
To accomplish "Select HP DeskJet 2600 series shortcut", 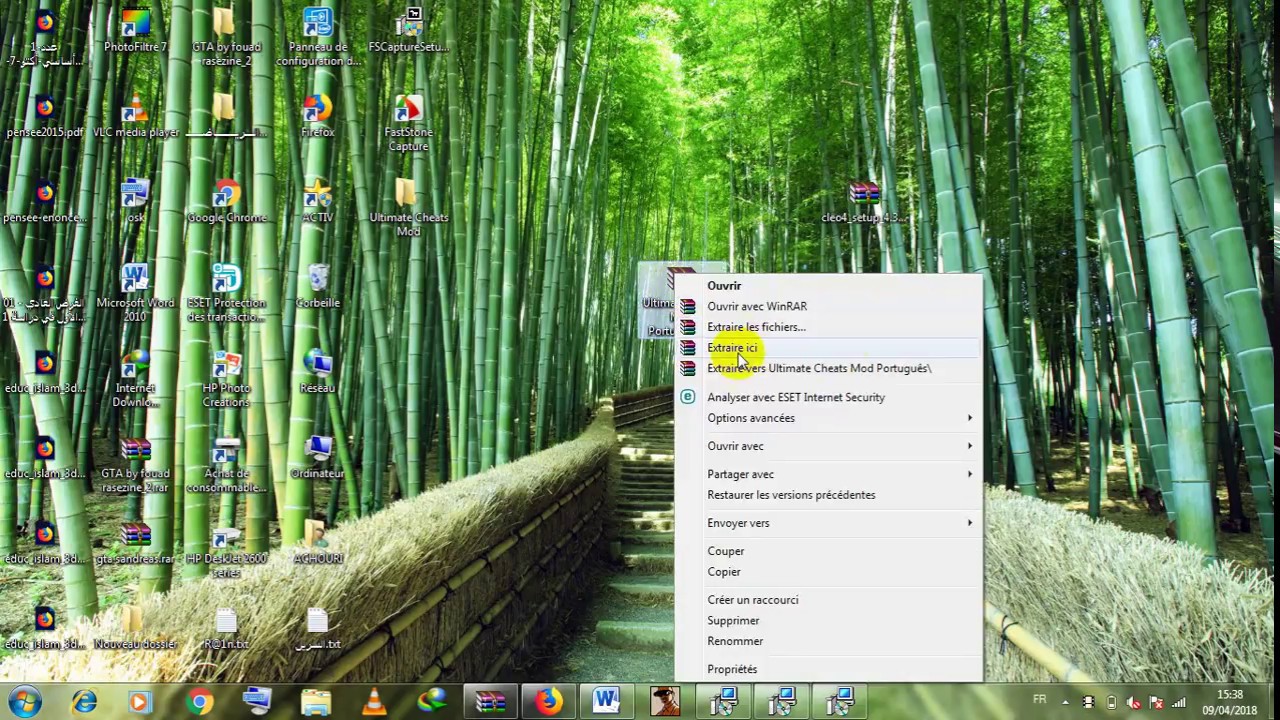I will [x=227, y=550].
